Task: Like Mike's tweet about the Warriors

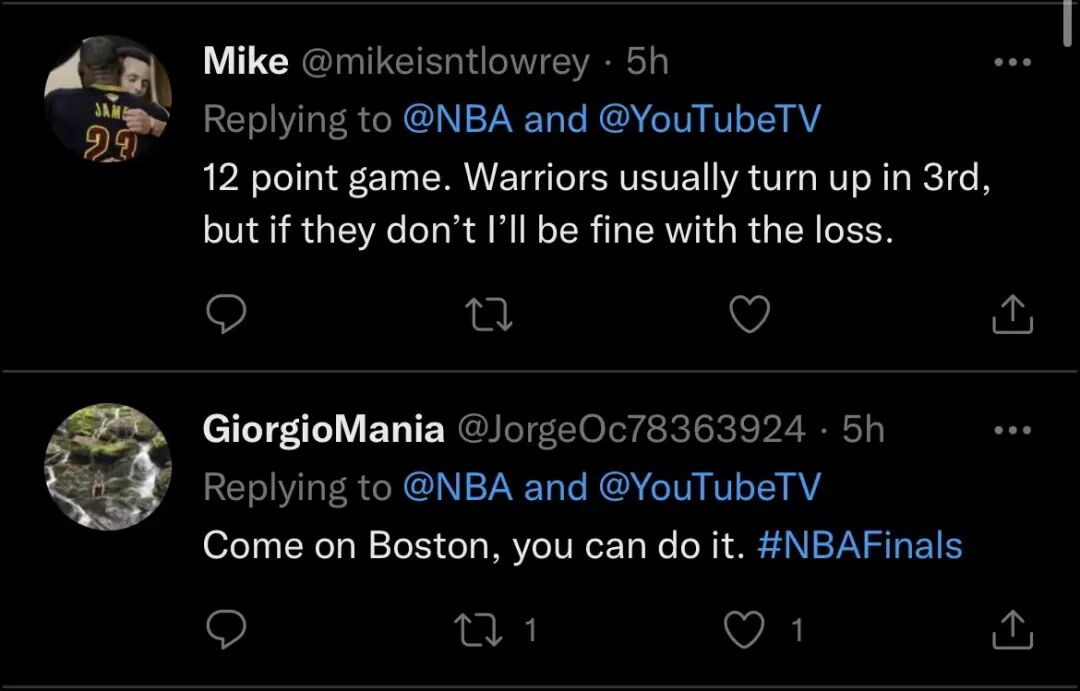Action: tap(749, 316)
